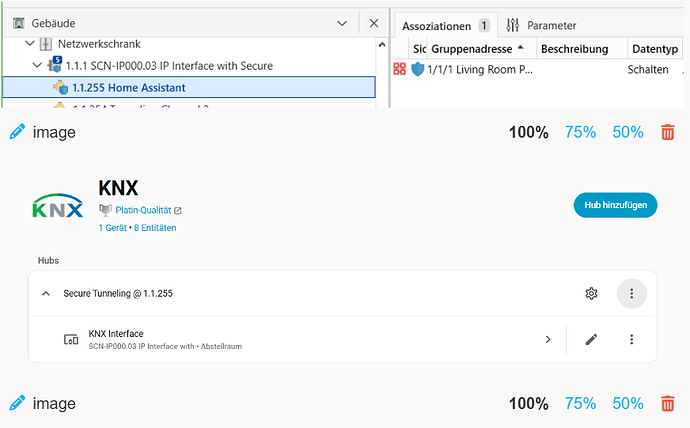This screenshot has width=690, height=428.
Task: Set second image size to 75%
Action: point(580,403)
